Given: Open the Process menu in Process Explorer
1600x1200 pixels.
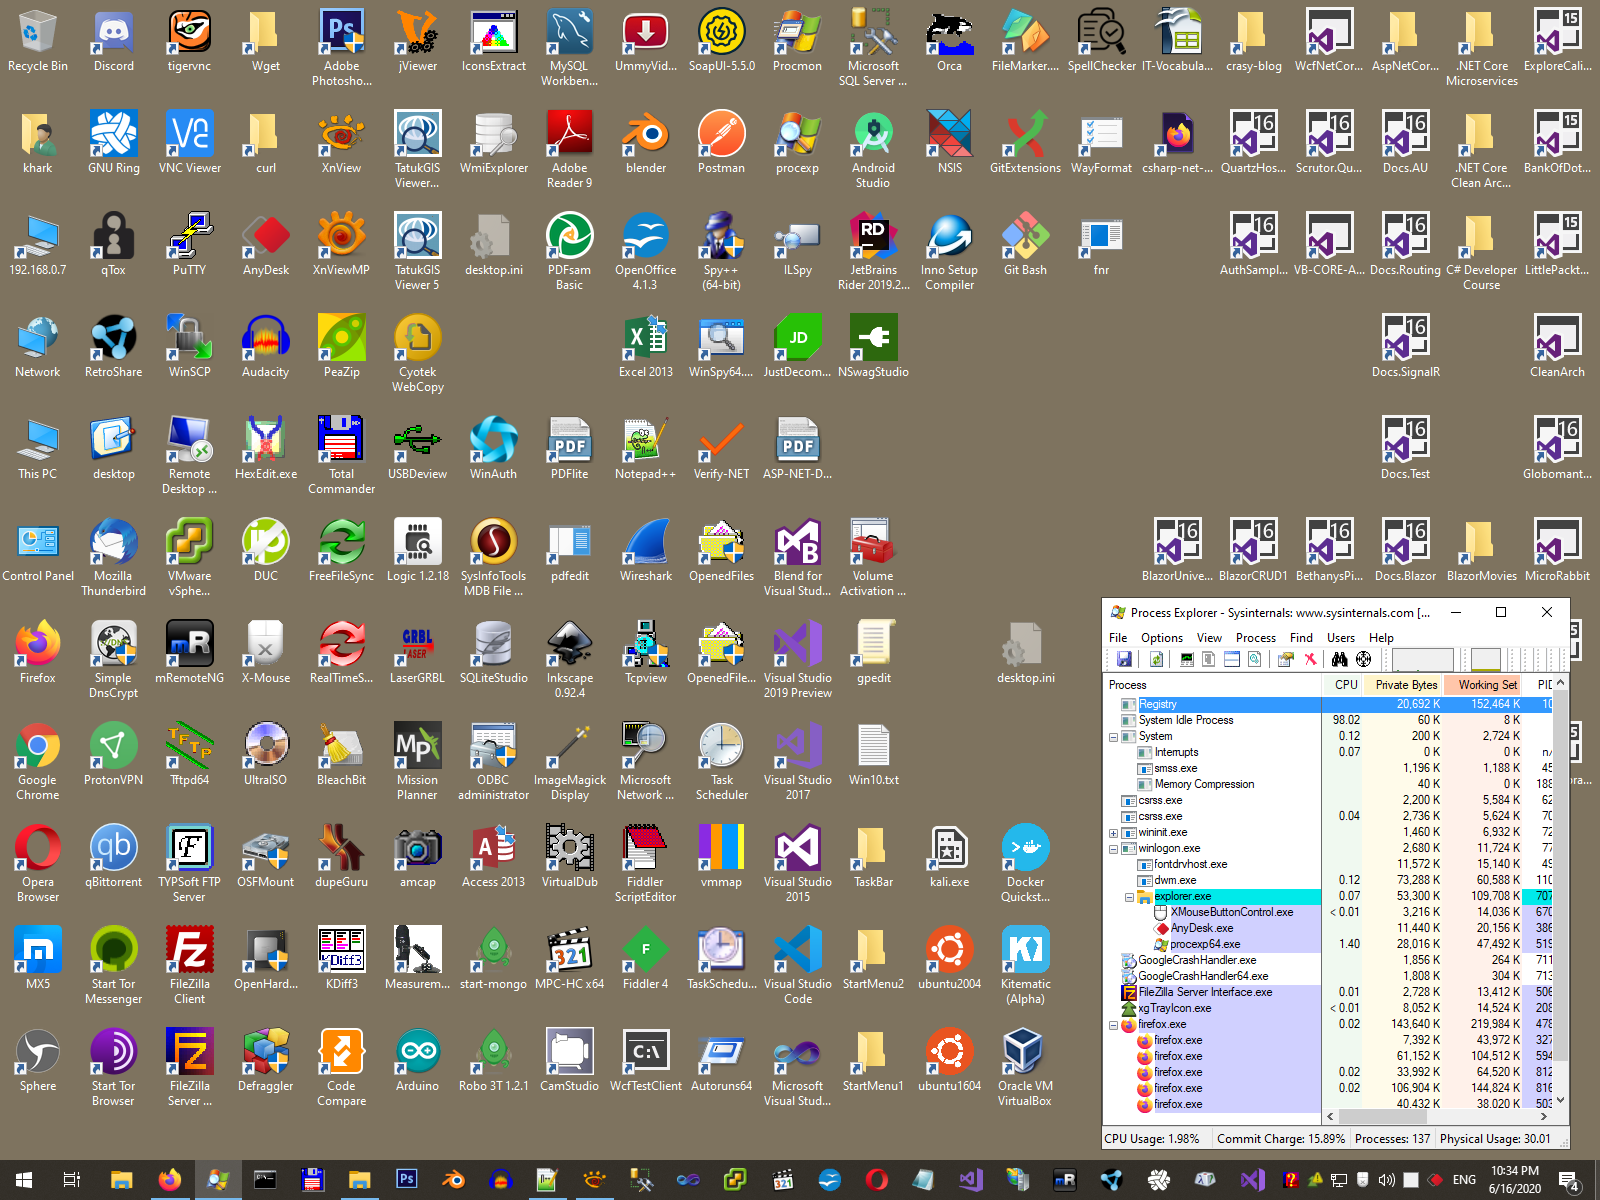Looking at the screenshot, I should coord(1256,638).
